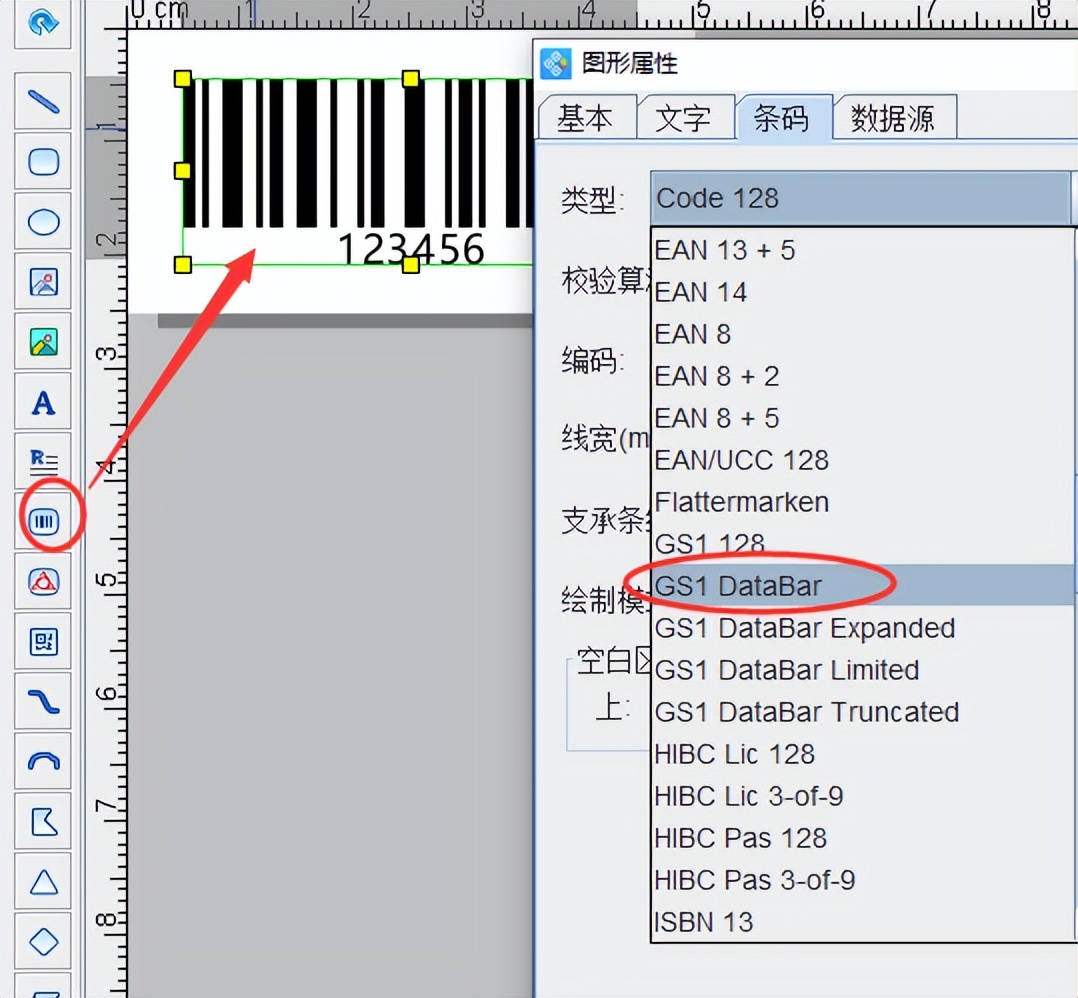Click the dialog's app logo icon
Screen dimensions: 1078x998
point(556,64)
